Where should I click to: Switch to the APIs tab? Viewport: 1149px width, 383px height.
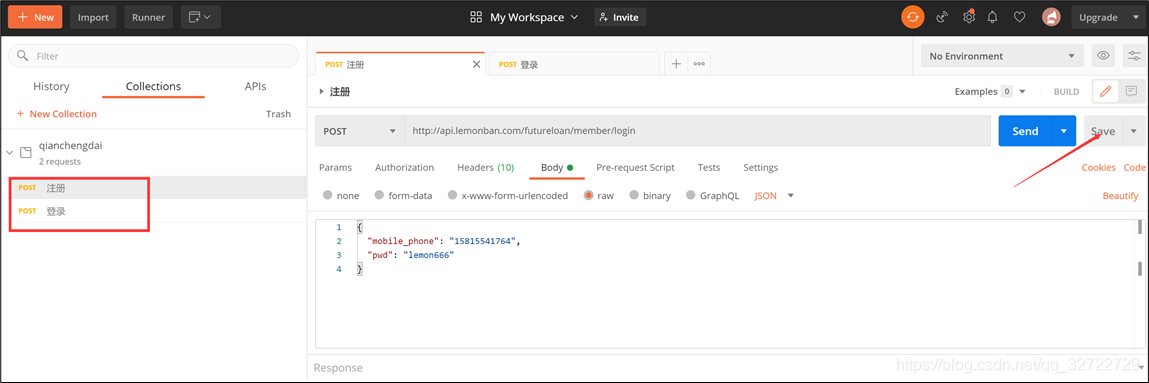(x=255, y=86)
